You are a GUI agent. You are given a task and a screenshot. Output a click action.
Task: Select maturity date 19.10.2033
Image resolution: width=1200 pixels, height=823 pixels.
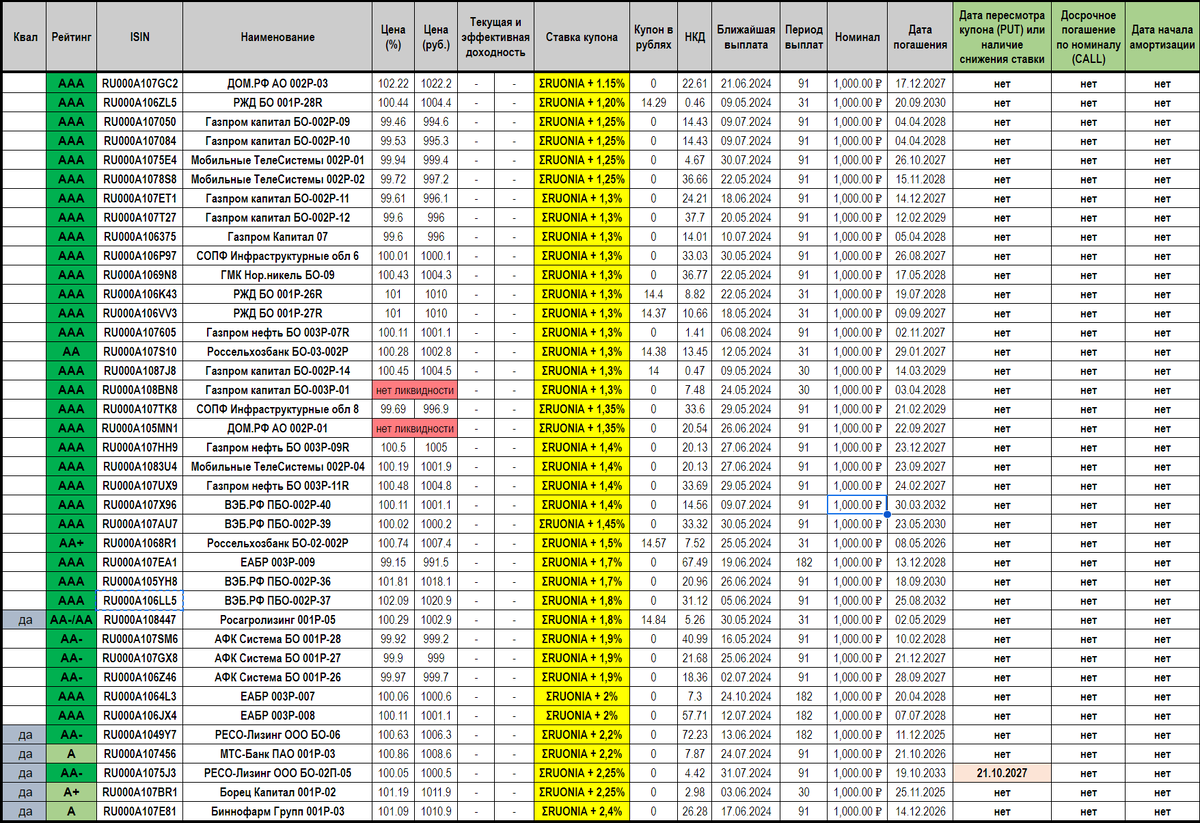point(919,773)
